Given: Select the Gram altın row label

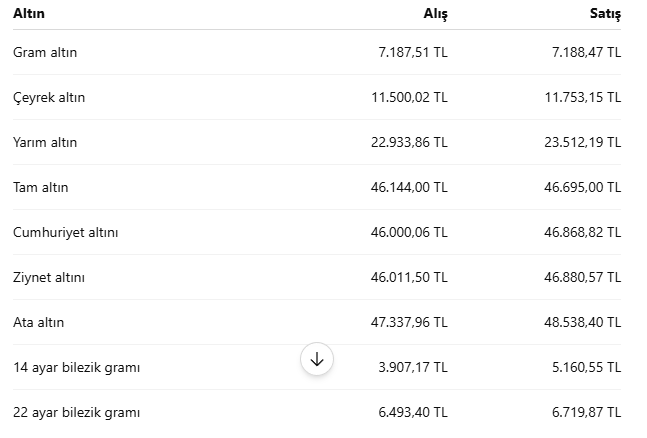Looking at the screenshot, I should tap(45, 52).
